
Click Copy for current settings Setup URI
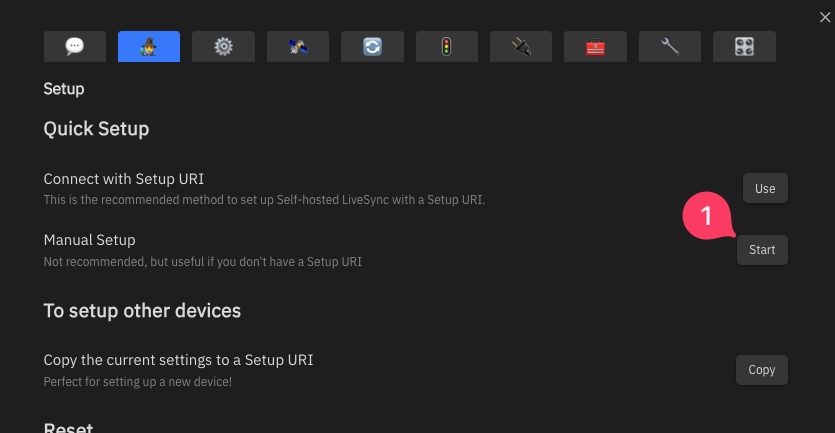coord(762,370)
